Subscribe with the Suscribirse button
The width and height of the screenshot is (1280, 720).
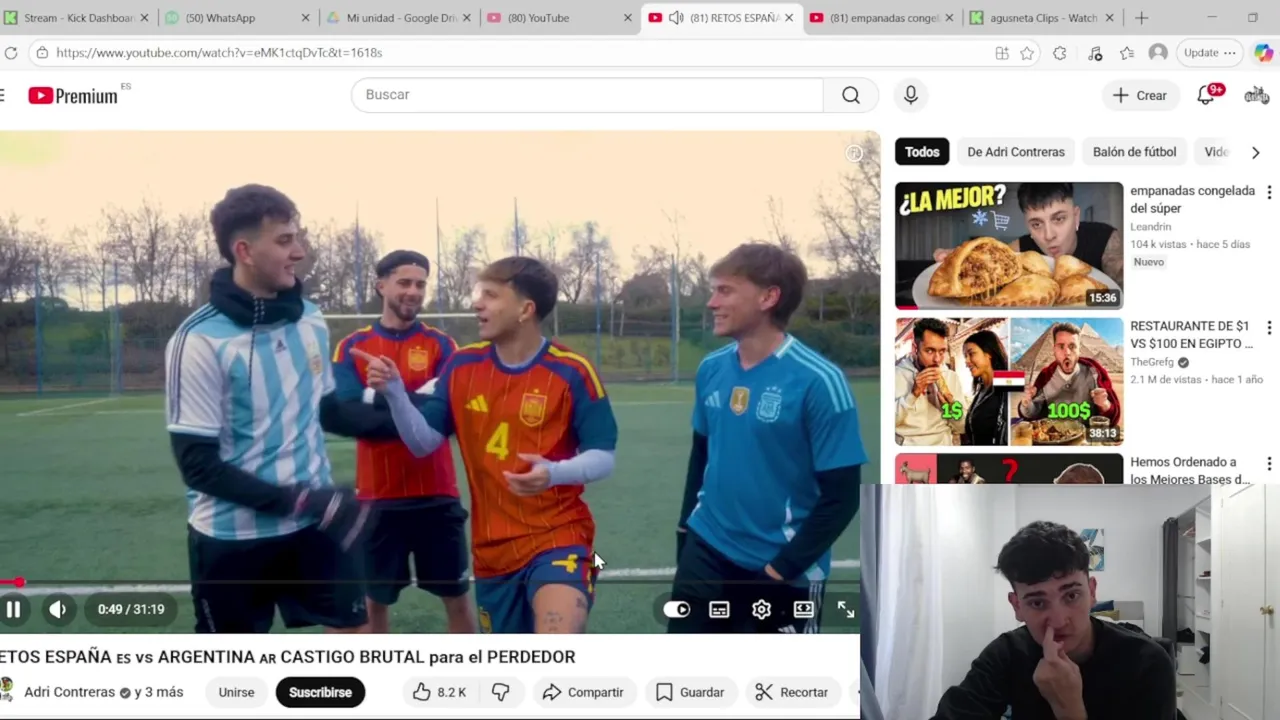pos(320,692)
